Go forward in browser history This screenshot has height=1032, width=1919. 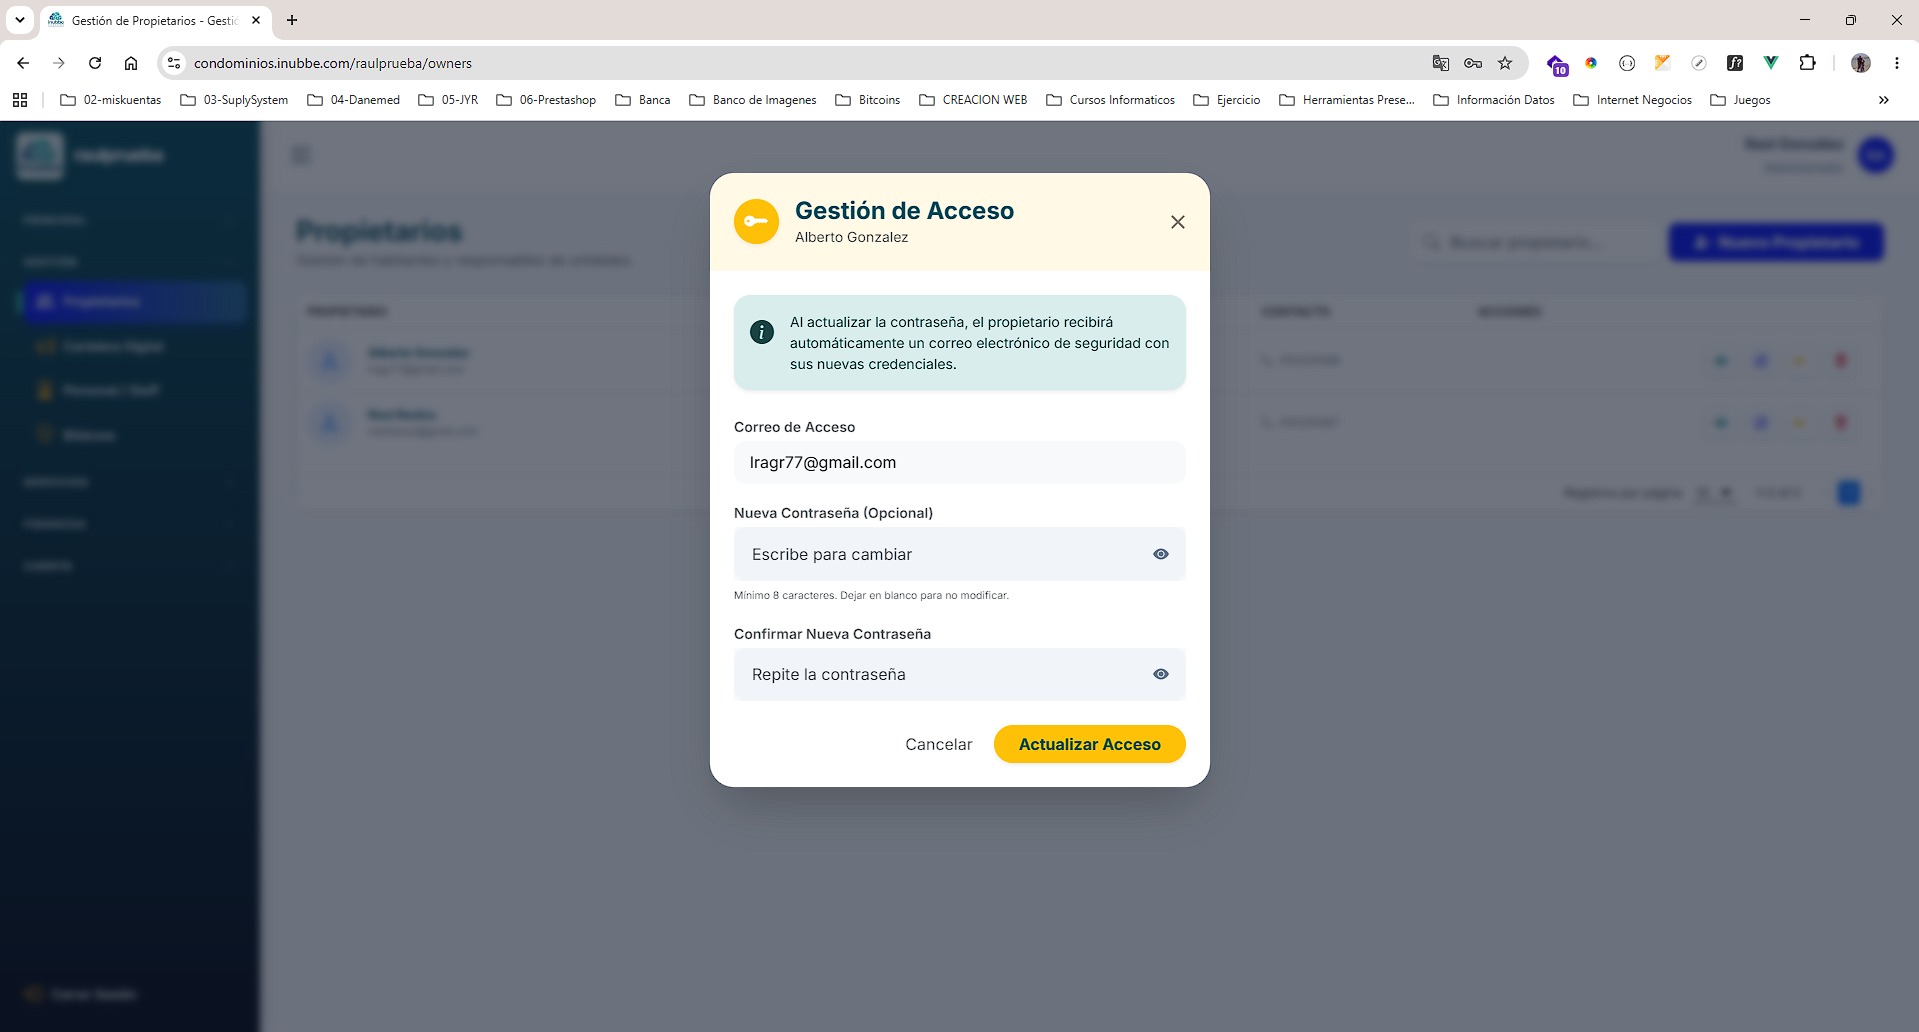click(x=59, y=63)
